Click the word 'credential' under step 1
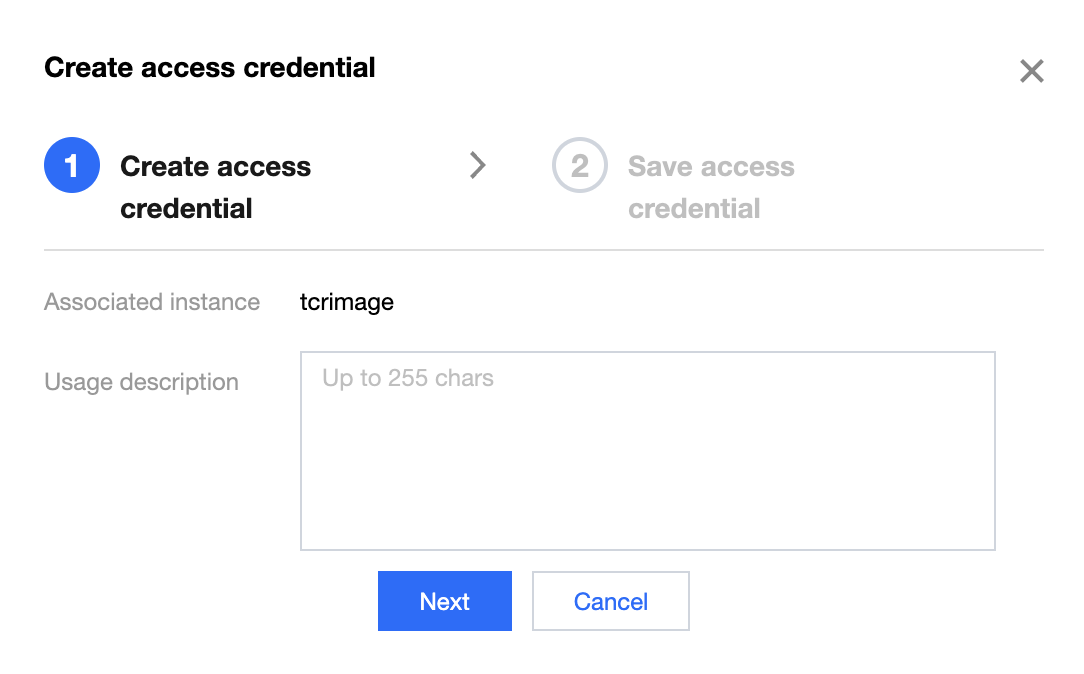The image size is (1084, 674). pyautogui.click(x=186, y=209)
